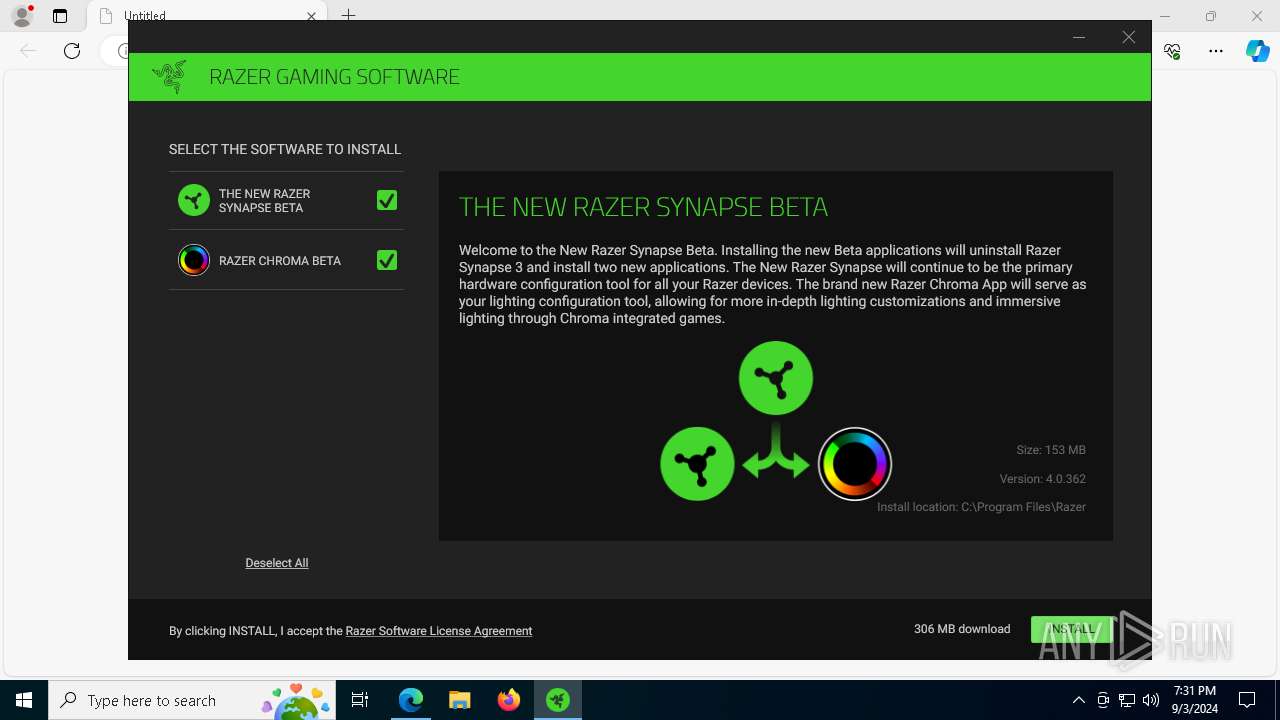Click the Version: 4.0.362 text

(x=1042, y=479)
